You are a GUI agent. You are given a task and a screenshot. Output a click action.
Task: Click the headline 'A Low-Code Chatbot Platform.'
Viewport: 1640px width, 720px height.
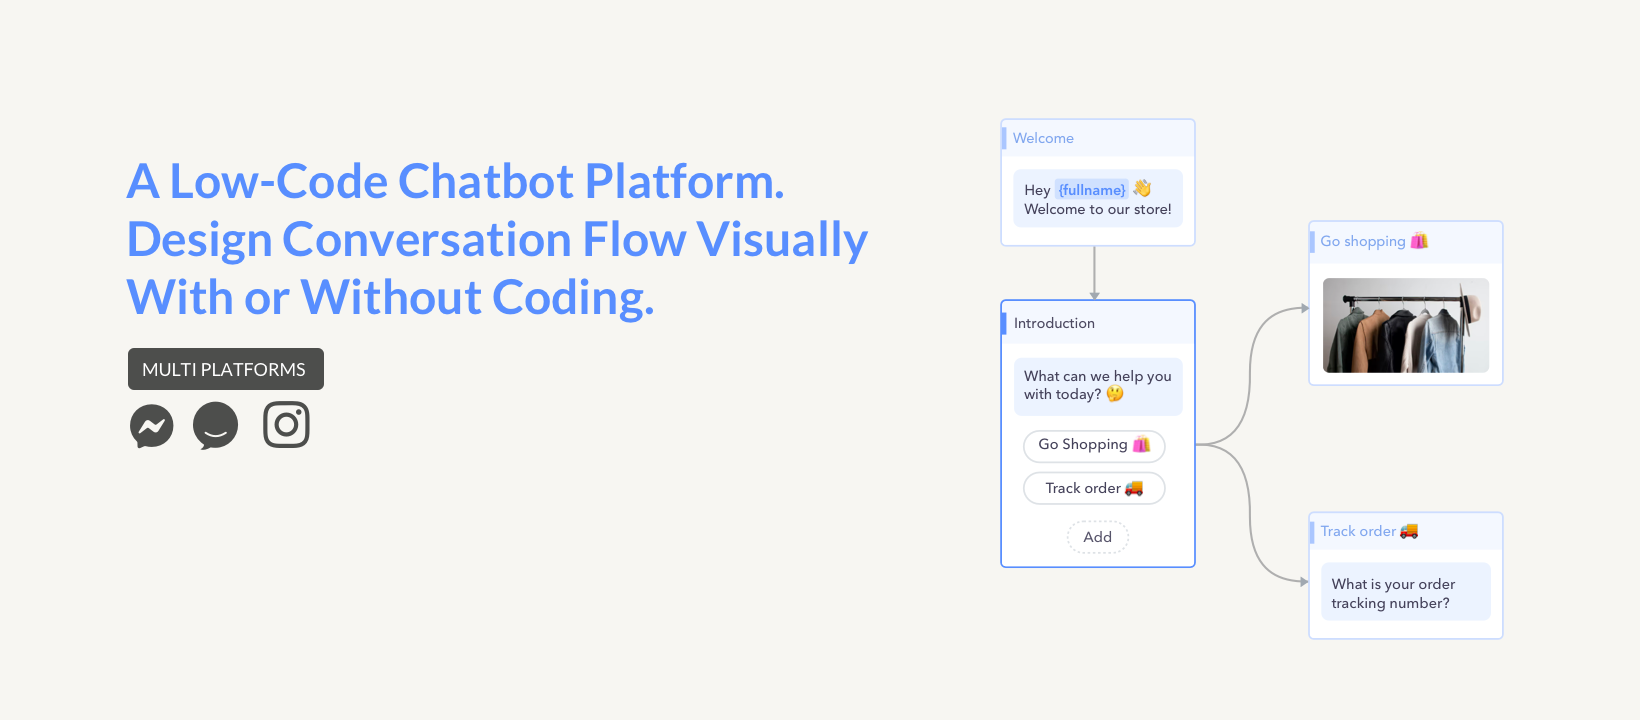(456, 182)
